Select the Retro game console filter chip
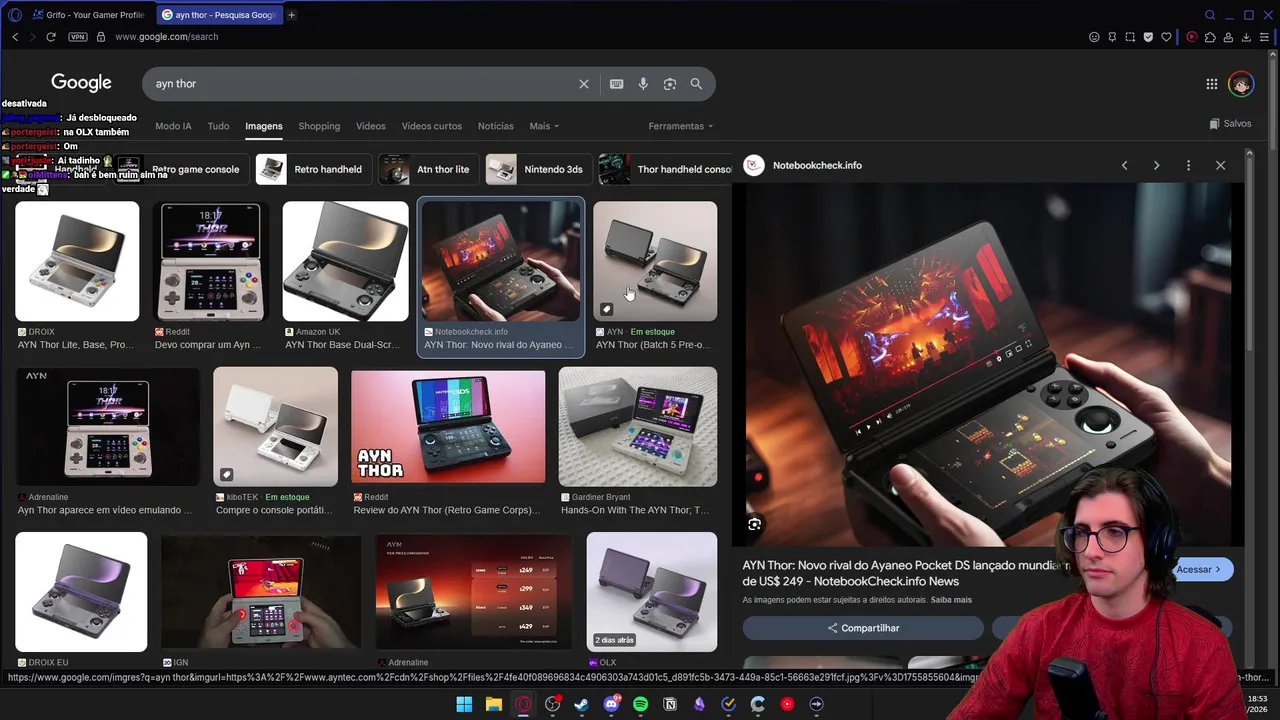 click(x=181, y=169)
